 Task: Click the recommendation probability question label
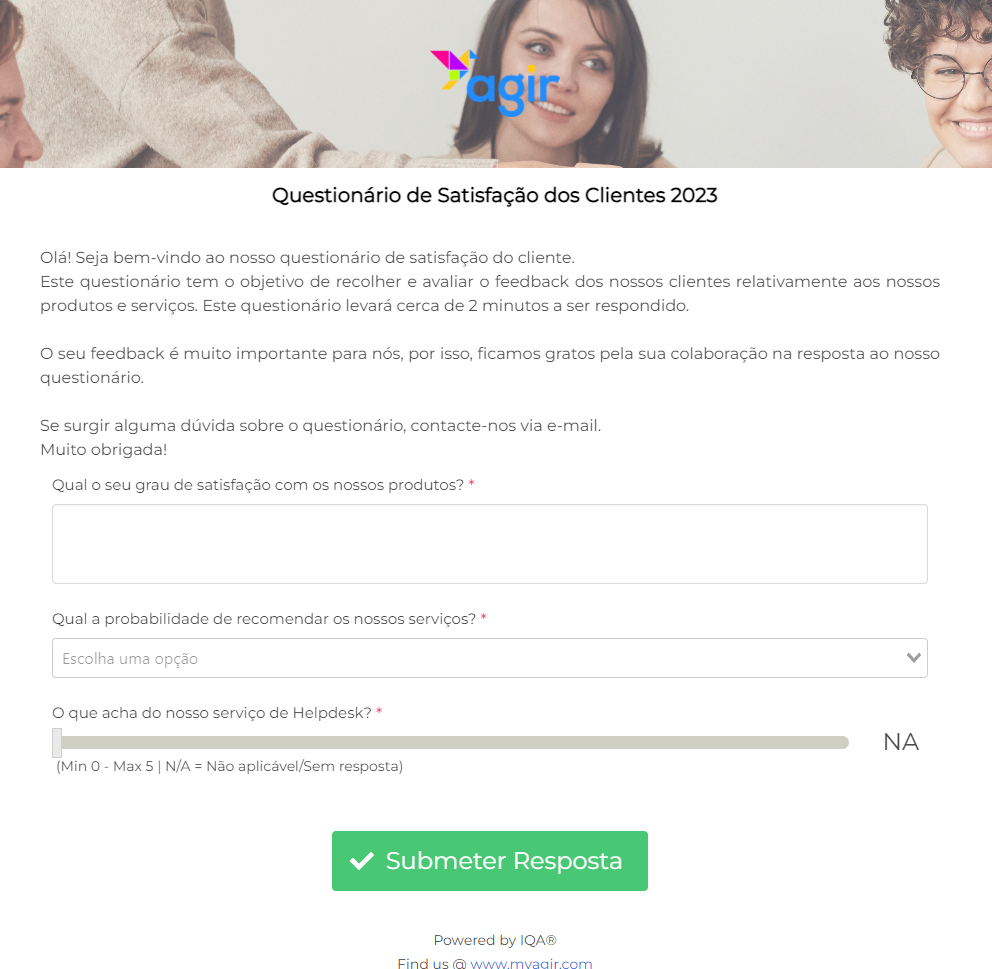[264, 619]
